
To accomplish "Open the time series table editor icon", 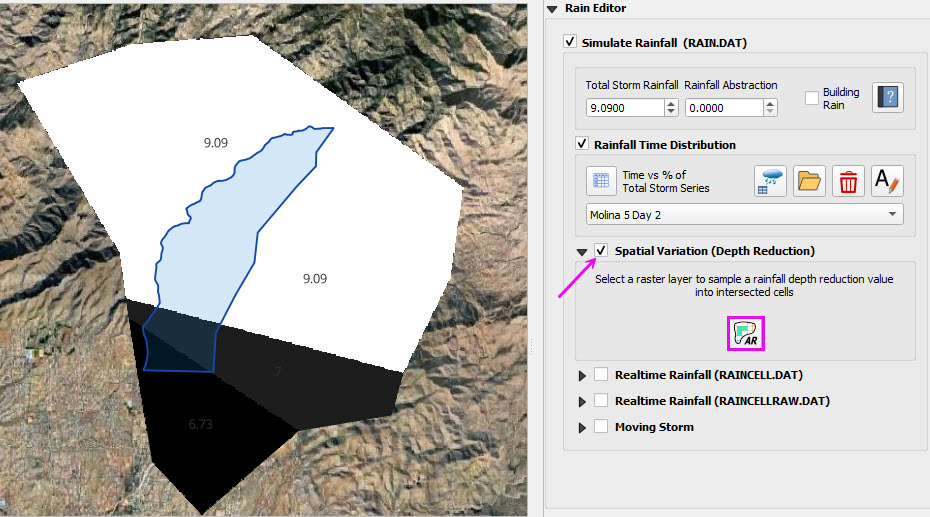I will pyautogui.click(x=601, y=181).
